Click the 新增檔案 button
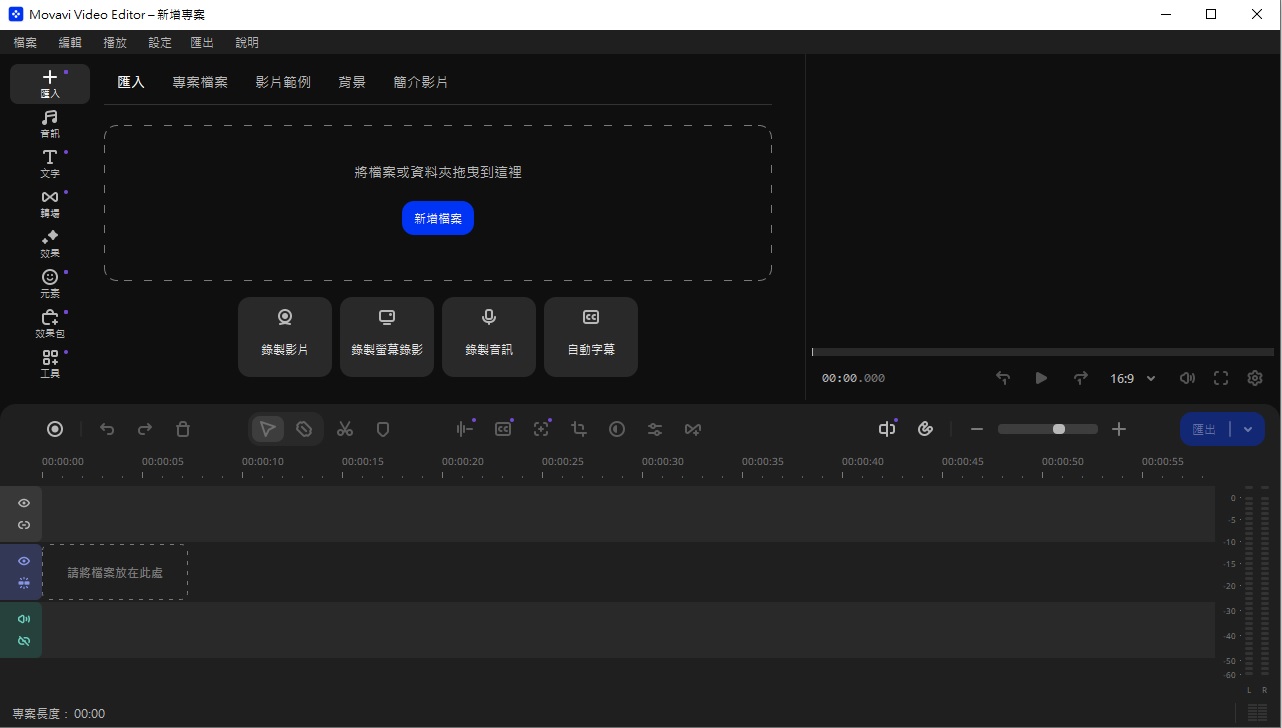The image size is (1282, 728). pos(438,218)
